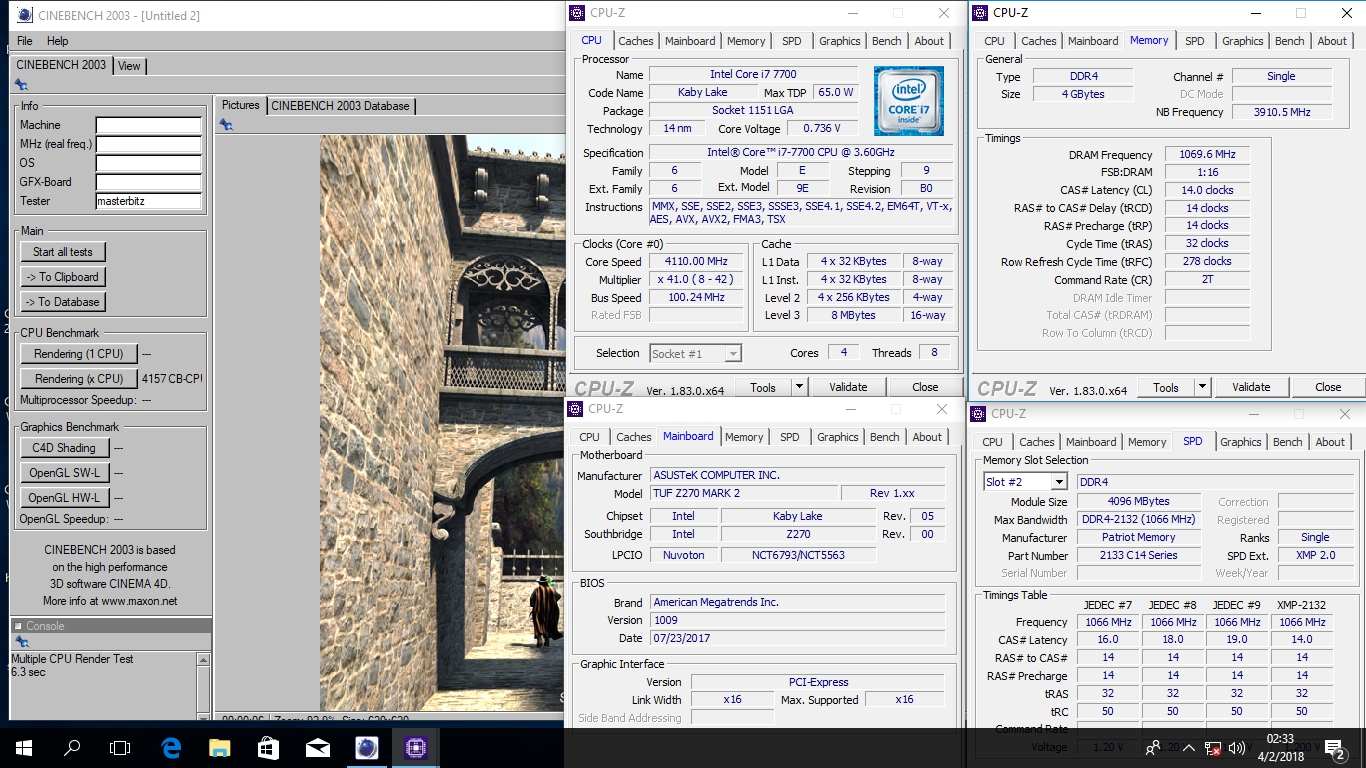Click Start all tests button
The height and width of the screenshot is (768, 1366).
tap(63, 252)
